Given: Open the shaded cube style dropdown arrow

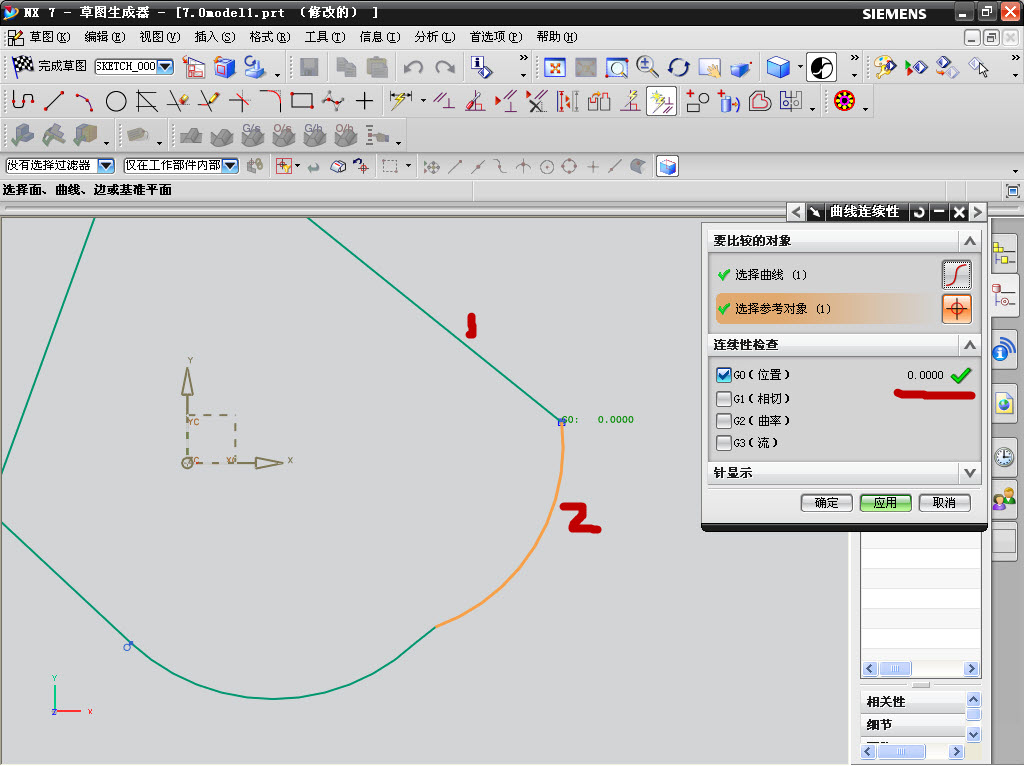Looking at the screenshot, I should coord(800,67).
